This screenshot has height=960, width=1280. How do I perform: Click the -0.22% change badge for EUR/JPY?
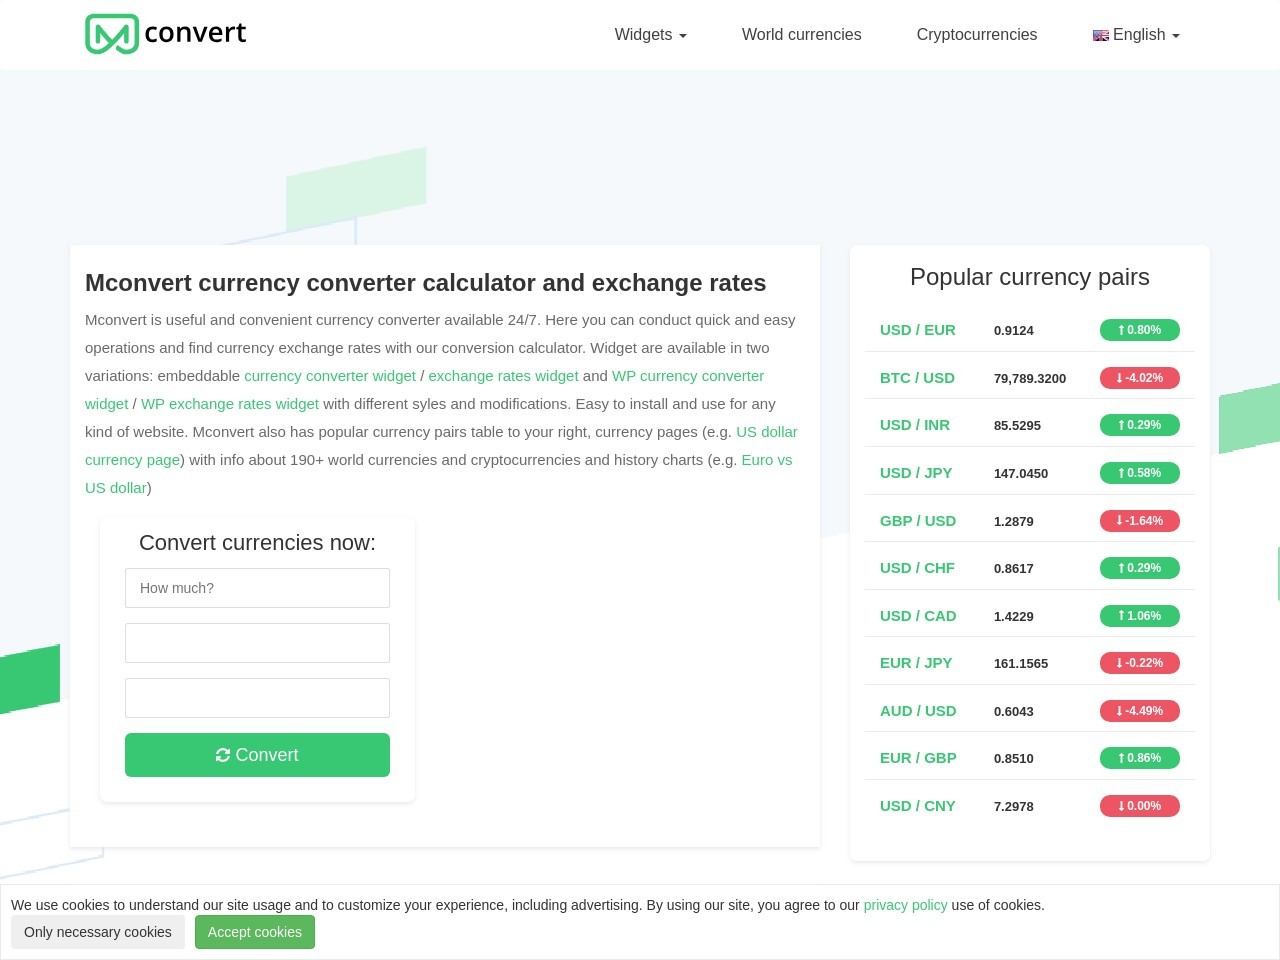click(x=1140, y=663)
